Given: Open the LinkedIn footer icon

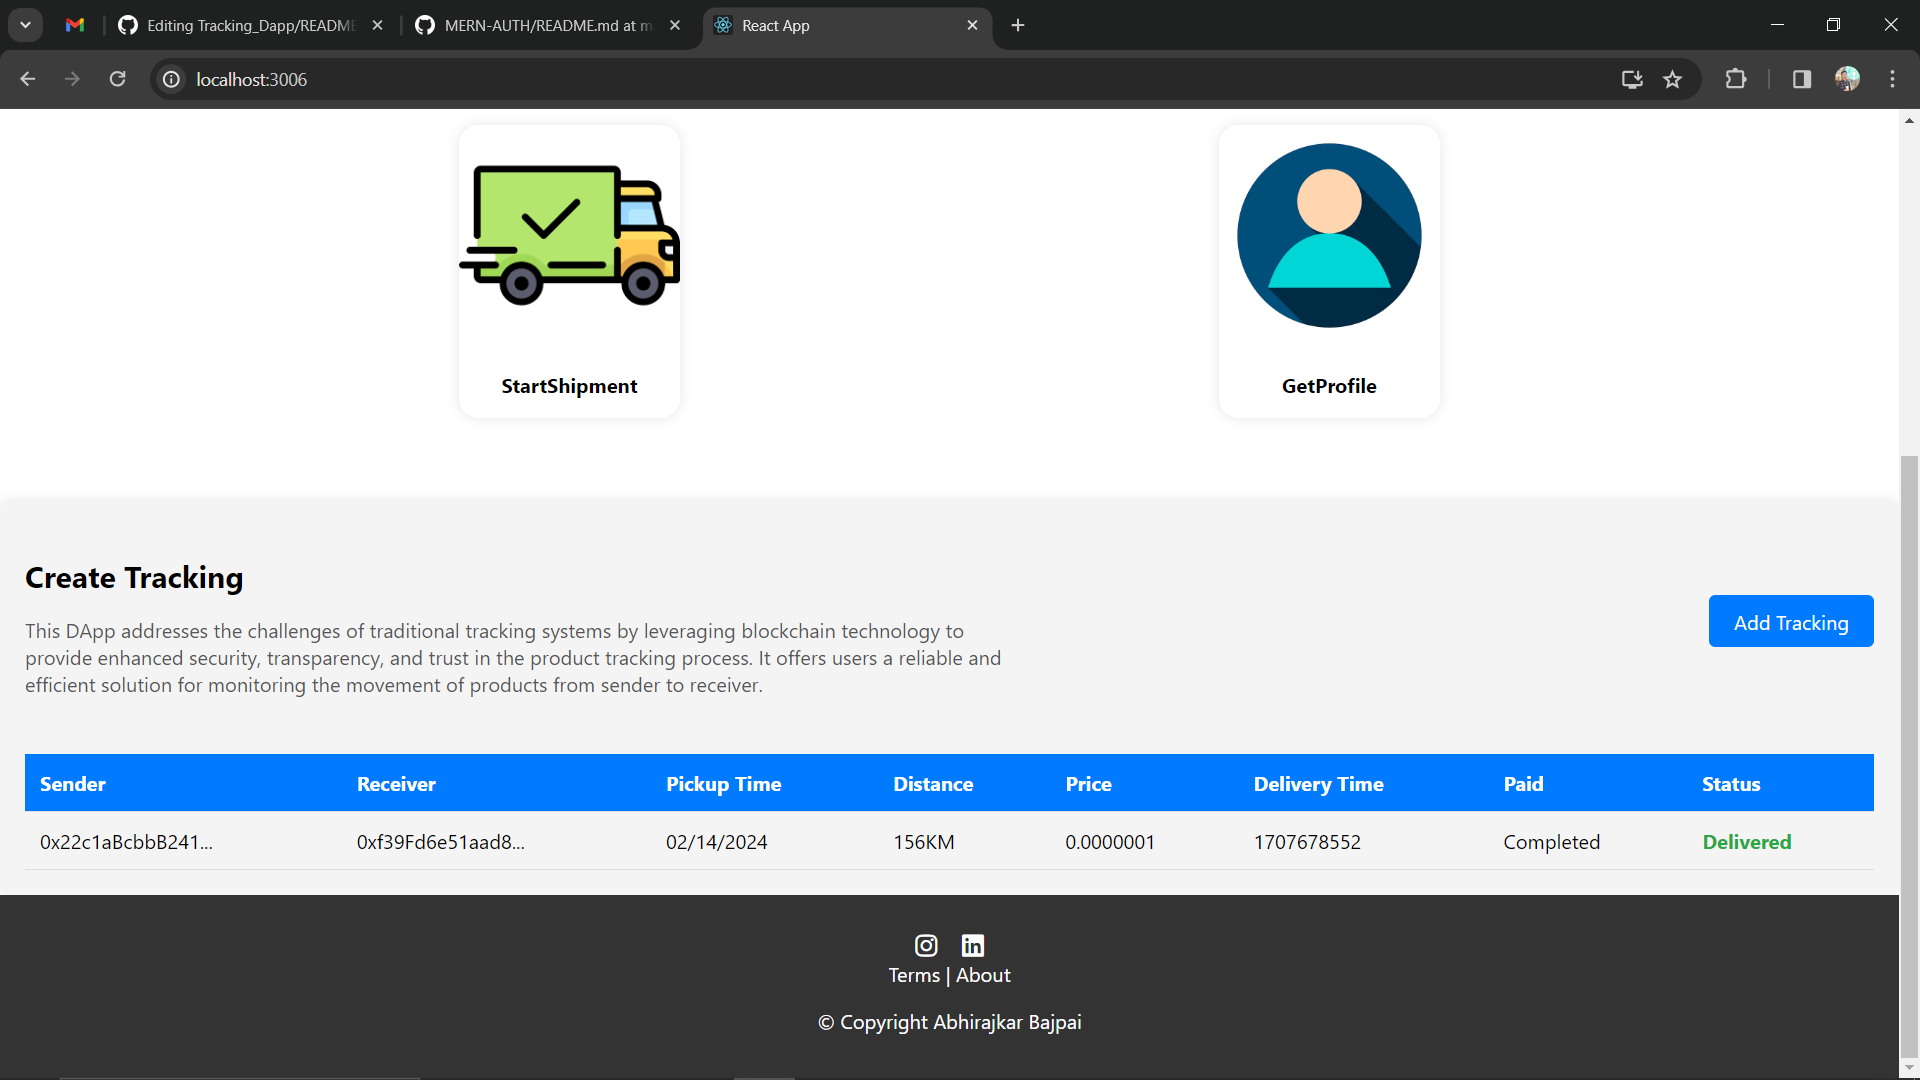Looking at the screenshot, I should pos(973,945).
